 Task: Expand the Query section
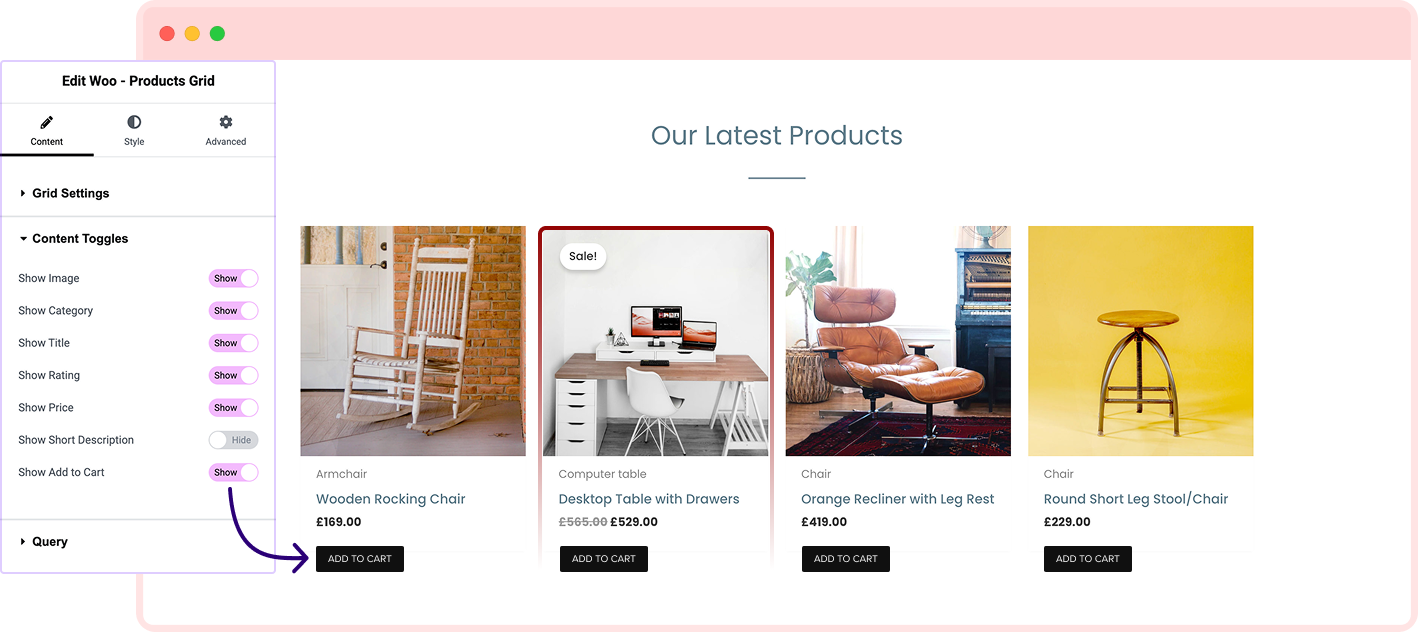pos(138,542)
